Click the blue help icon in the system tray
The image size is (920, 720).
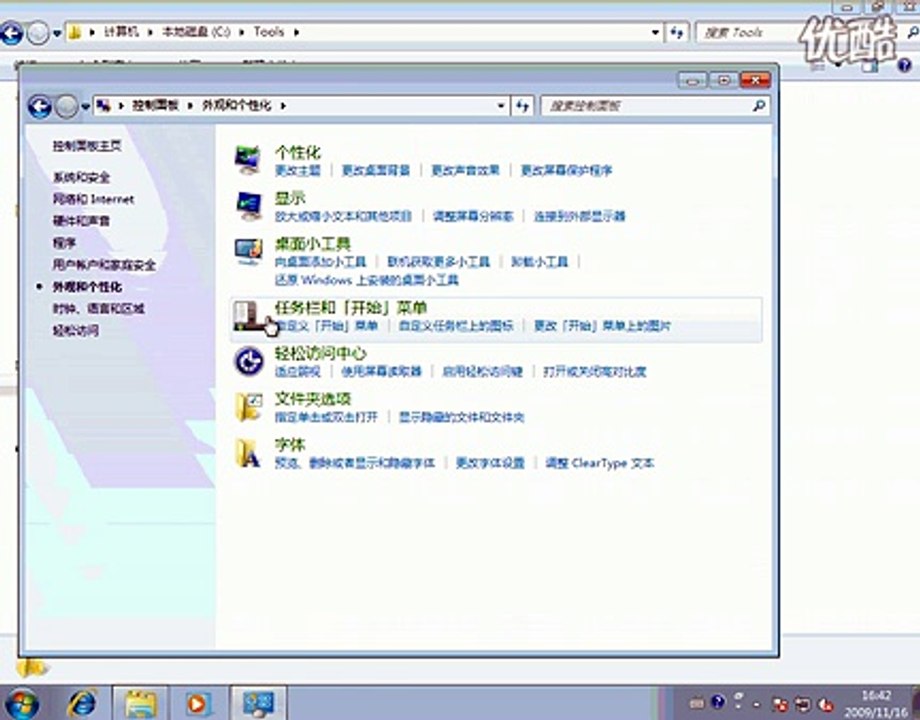[718, 702]
